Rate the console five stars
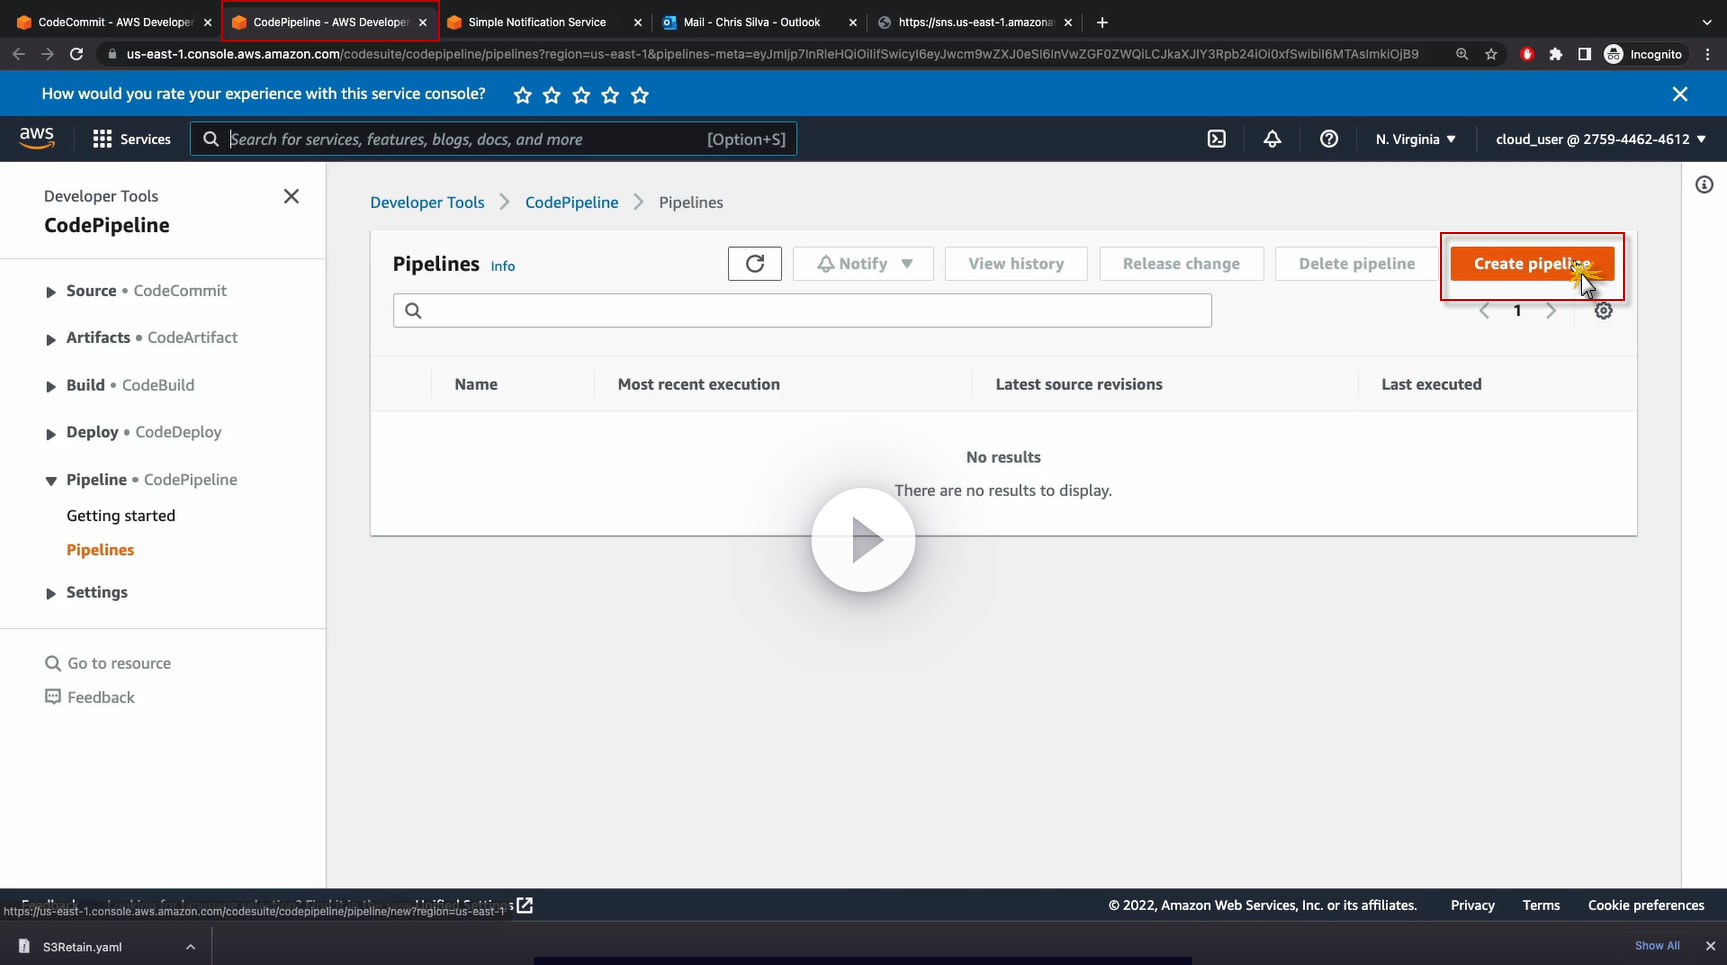This screenshot has height=965, width=1727. (x=640, y=95)
